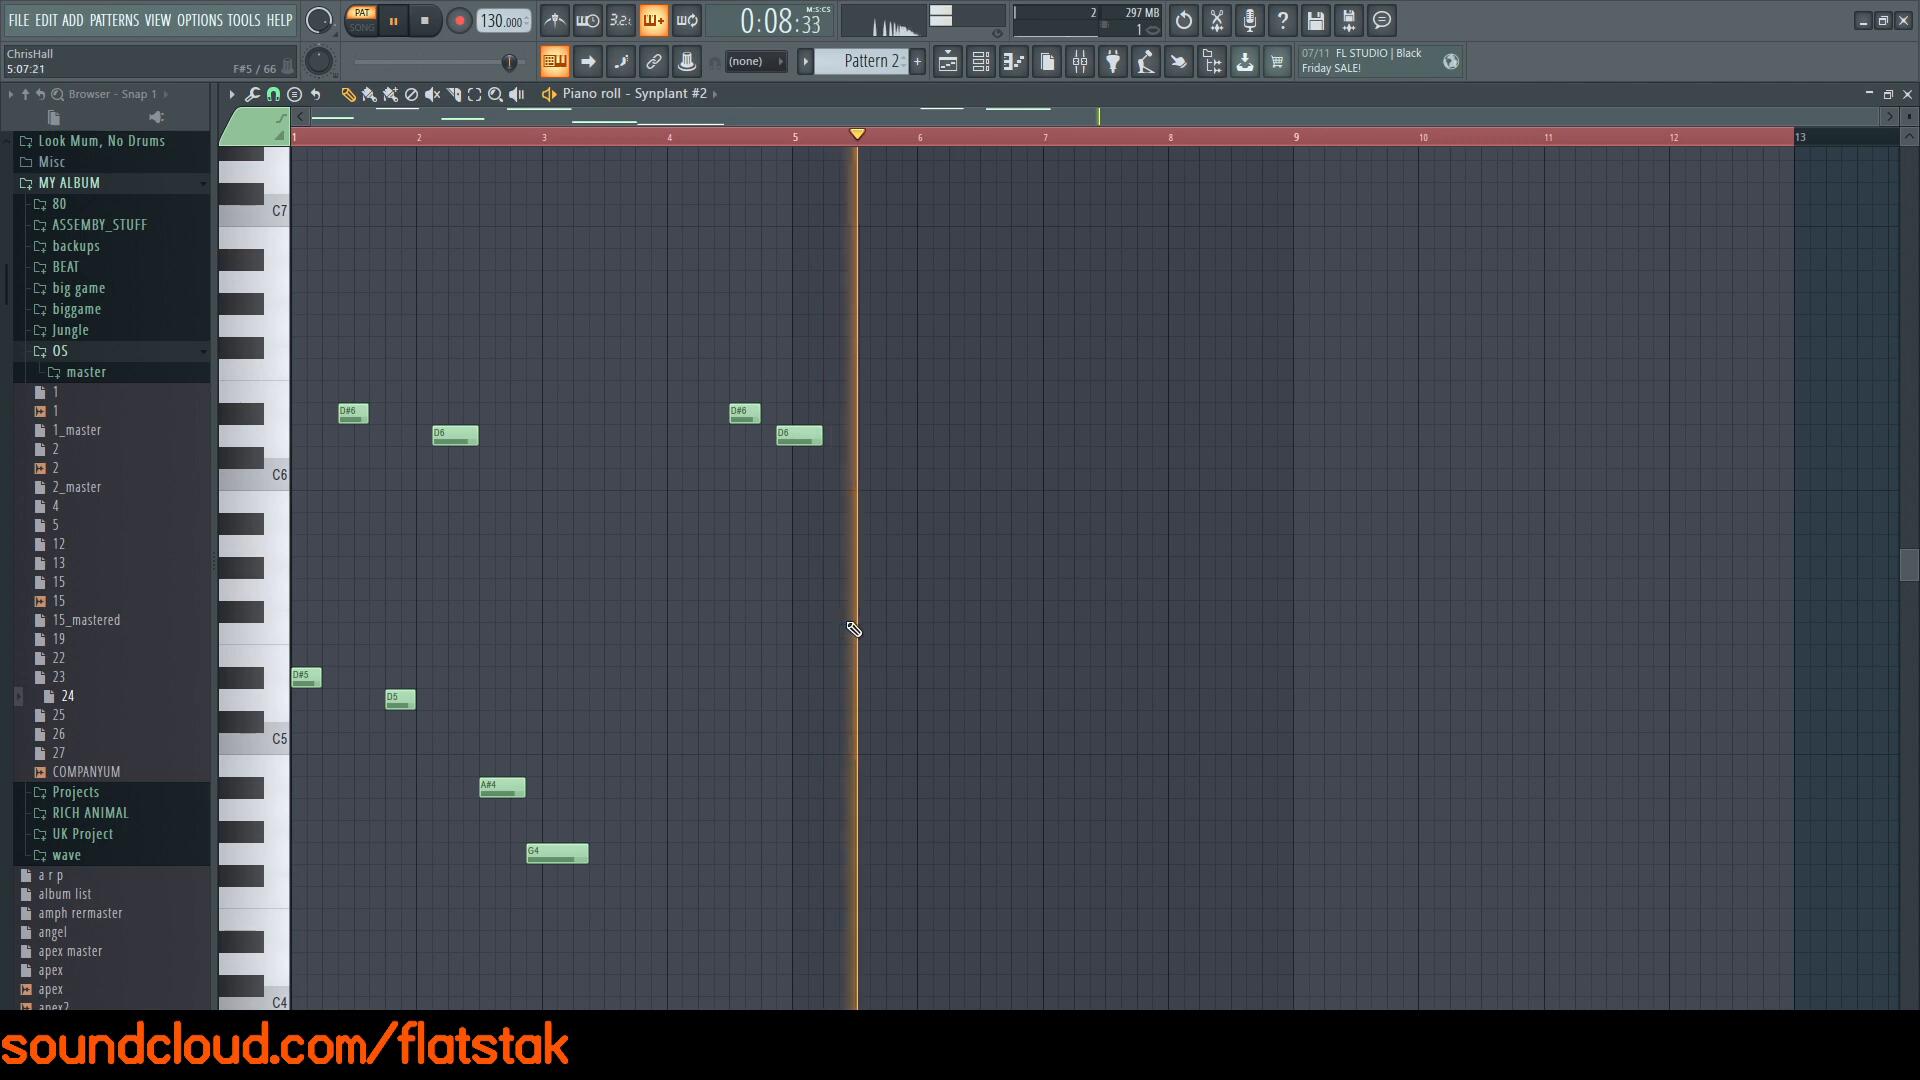Select the paint brush tool in piano roll
Viewport: 1920px width, 1080px height.
[x=369, y=94]
